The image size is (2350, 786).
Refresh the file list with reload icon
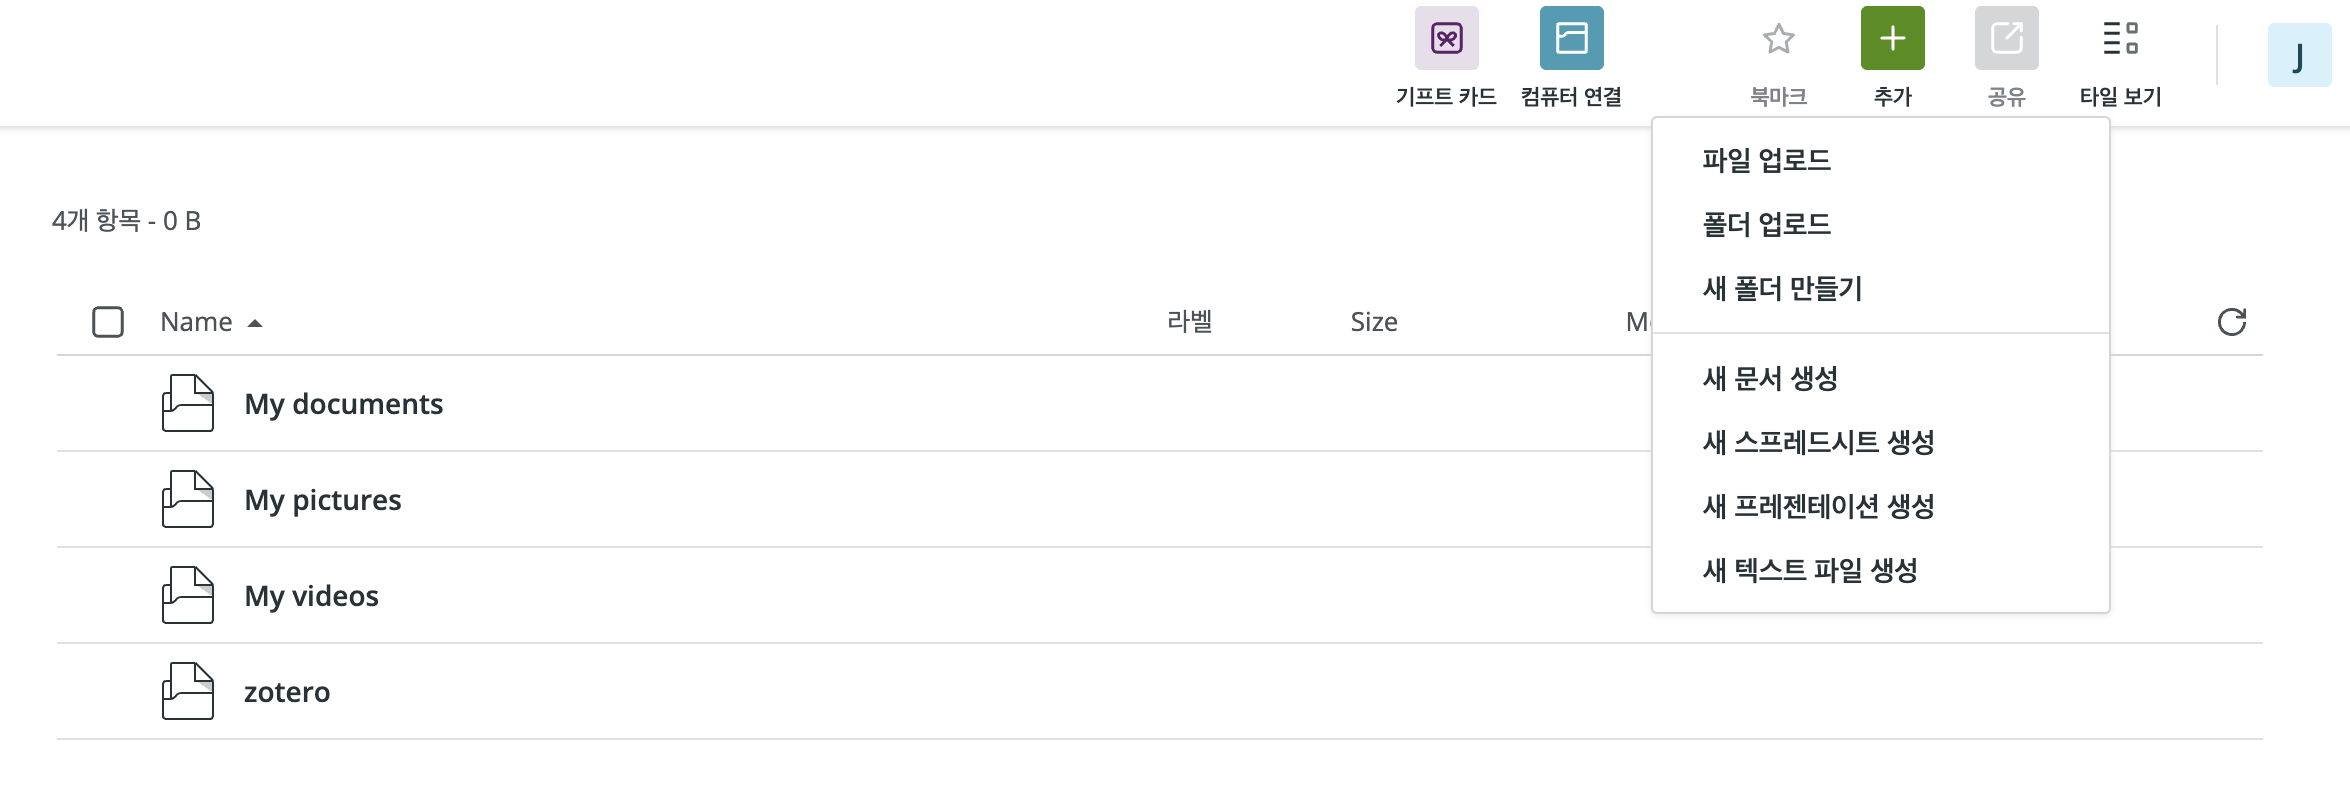(x=2232, y=322)
